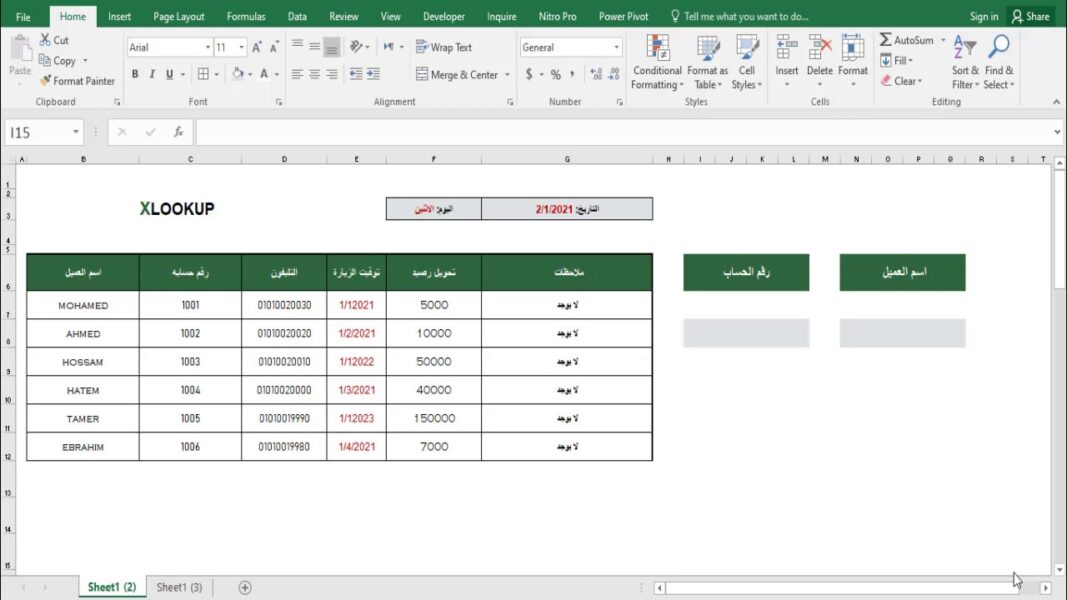
Task: Apply comma style
Action: 572,74
